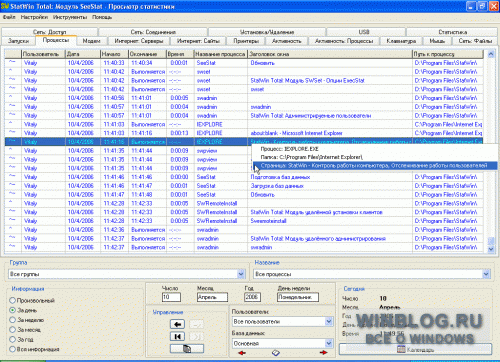Select the Произвольный period option
This screenshot has height=362, width=500.
pyautogui.click(x=32, y=300)
